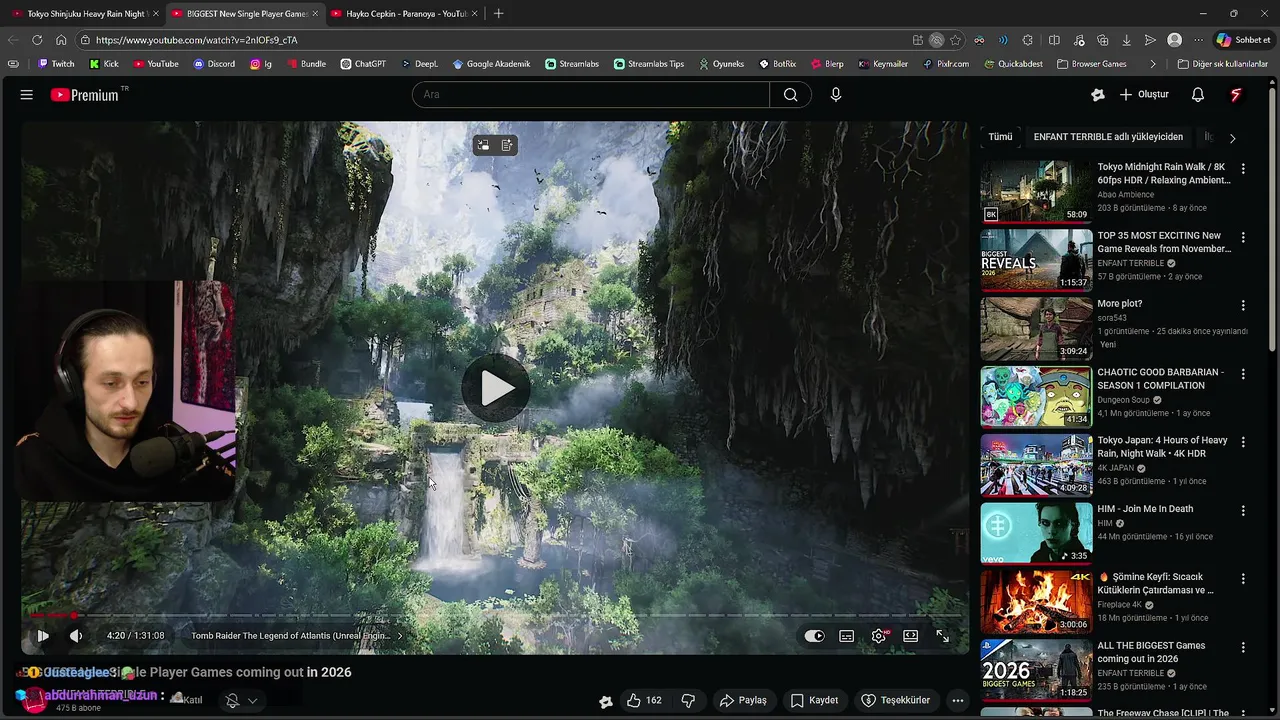Open Diğer sık kullanılanlar folder
The width and height of the screenshot is (1280, 720).
pyautogui.click(x=1222, y=64)
